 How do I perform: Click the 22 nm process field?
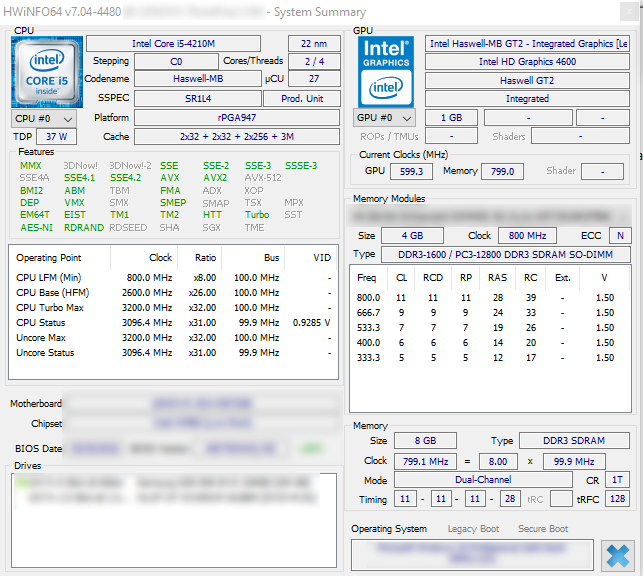(314, 43)
